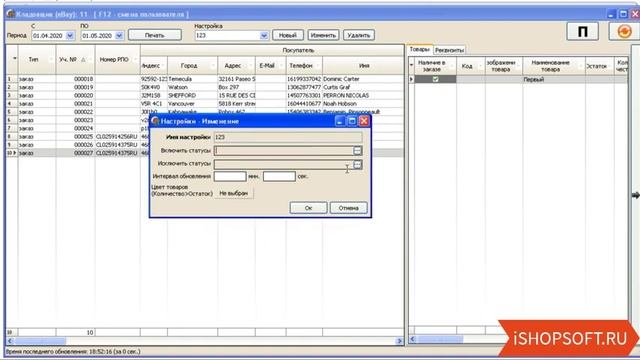Click phone cell 16199337042

click(304, 79)
